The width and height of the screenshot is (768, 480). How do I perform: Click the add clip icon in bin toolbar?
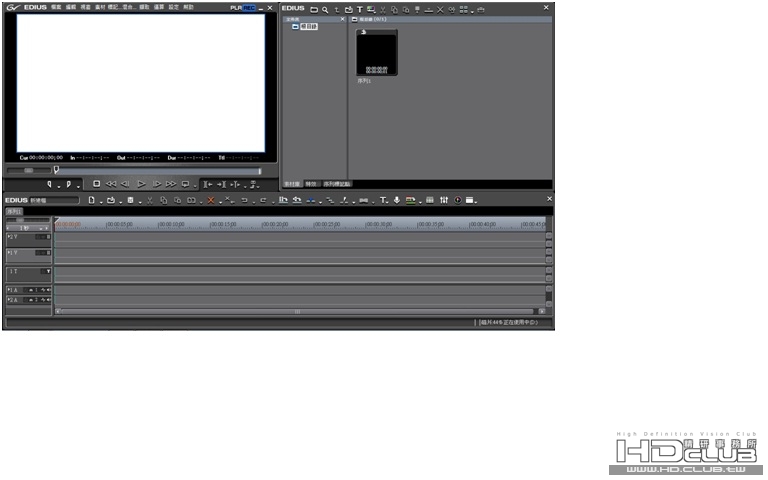348,10
